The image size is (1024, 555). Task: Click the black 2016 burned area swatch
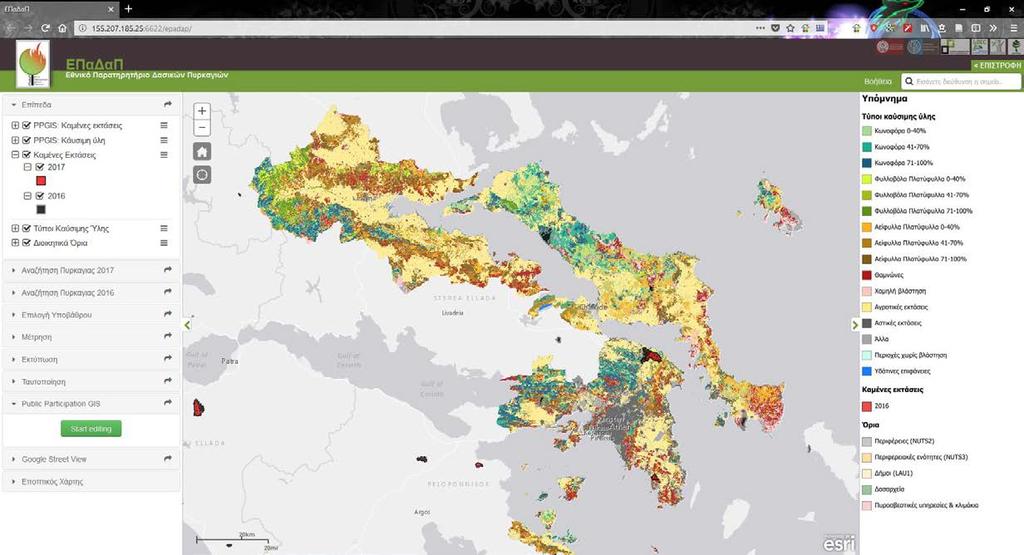pyautogui.click(x=40, y=210)
